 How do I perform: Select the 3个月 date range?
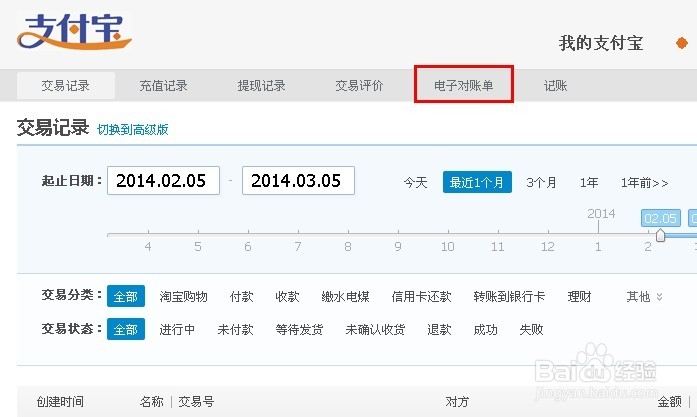pos(541,183)
